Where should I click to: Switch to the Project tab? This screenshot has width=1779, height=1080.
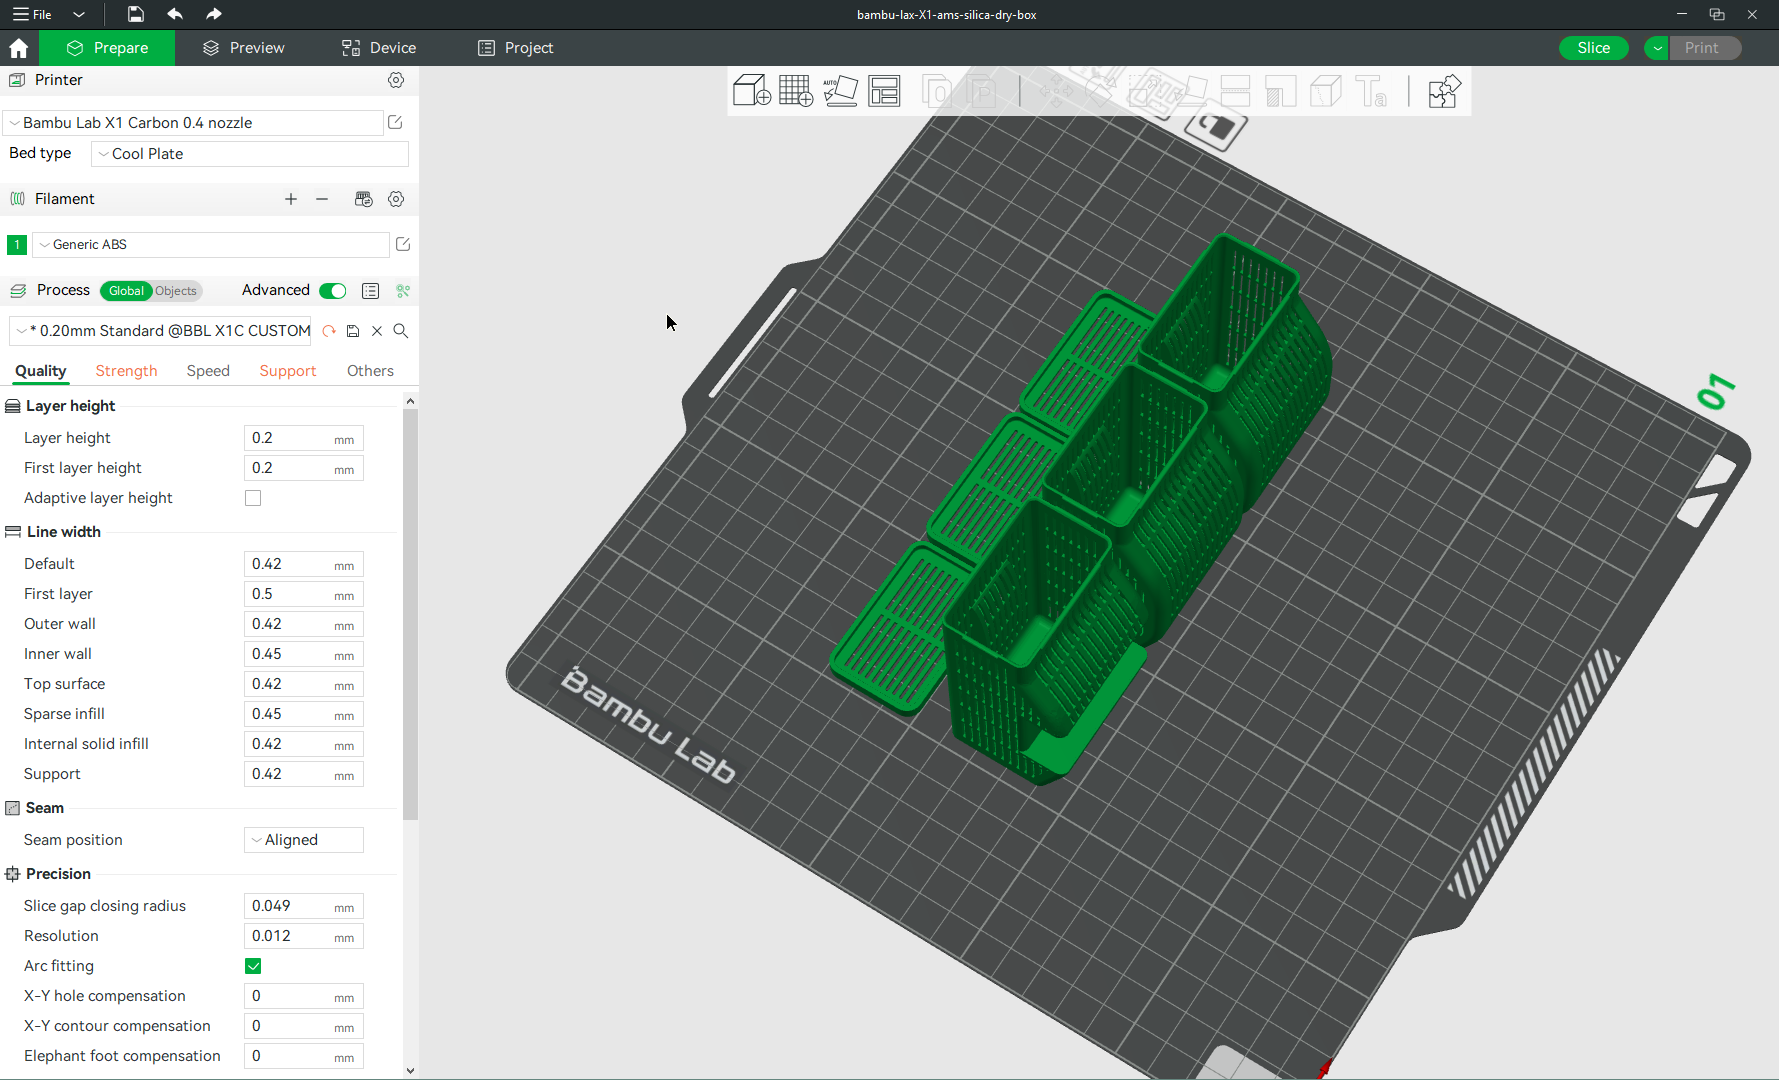(515, 48)
